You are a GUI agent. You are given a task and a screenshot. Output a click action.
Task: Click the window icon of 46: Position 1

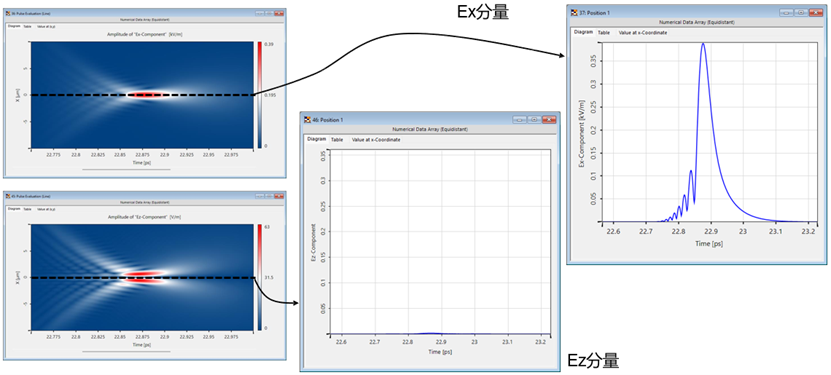tap(306, 120)
